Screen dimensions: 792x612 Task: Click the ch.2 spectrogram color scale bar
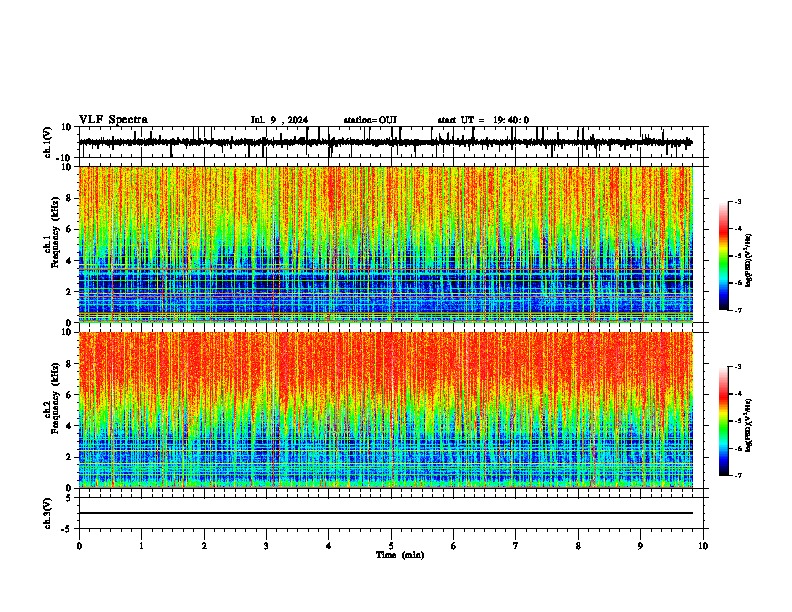coord(723,421)
